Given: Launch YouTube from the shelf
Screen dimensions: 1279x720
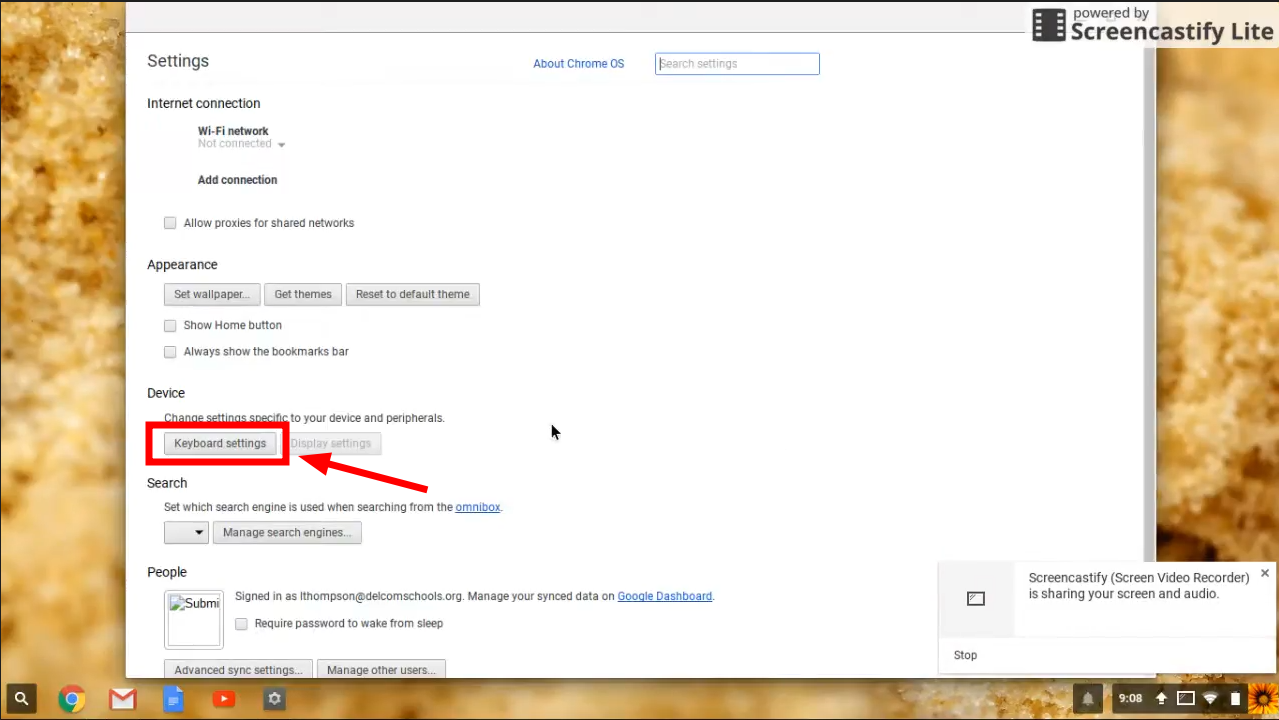Looking at the screenshot, I should point(223,698).
